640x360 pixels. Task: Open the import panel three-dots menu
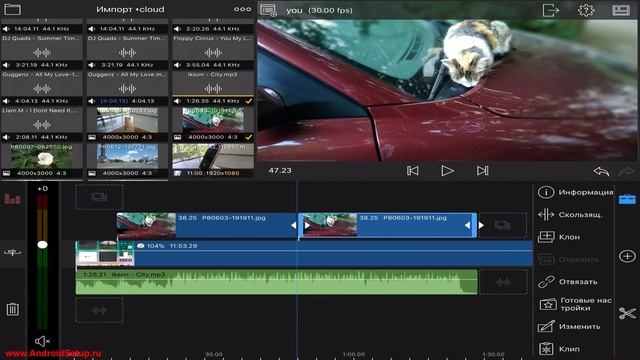(242, 9)
